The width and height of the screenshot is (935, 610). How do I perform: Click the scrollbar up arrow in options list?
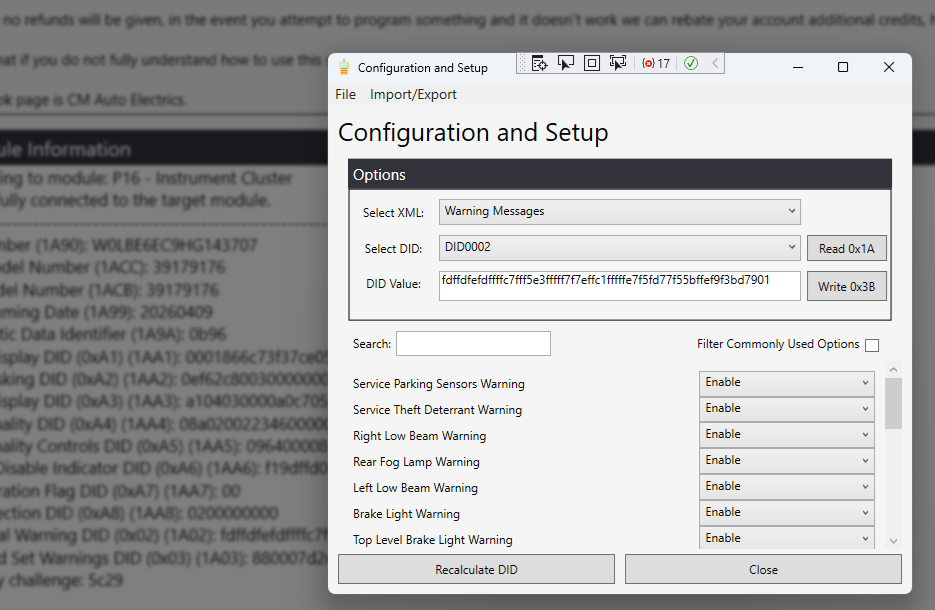893,370
